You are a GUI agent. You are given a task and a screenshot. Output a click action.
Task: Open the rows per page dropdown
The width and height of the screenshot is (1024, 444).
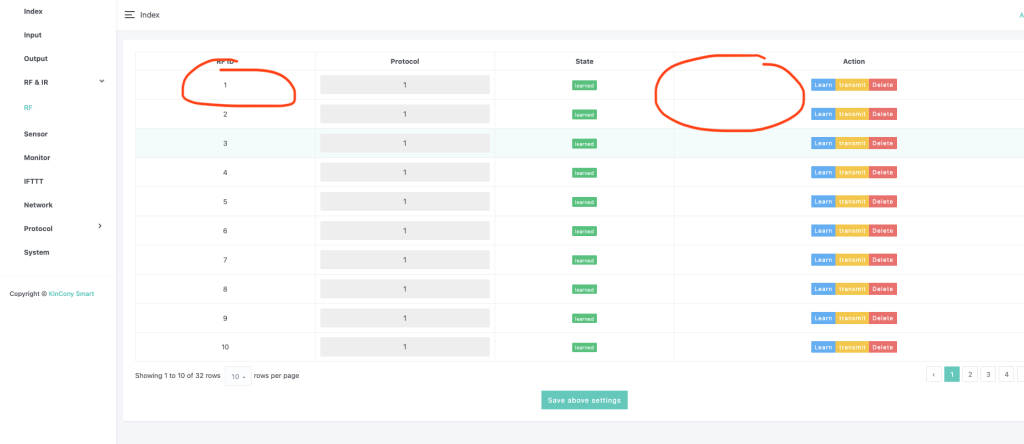coord(237,376)
